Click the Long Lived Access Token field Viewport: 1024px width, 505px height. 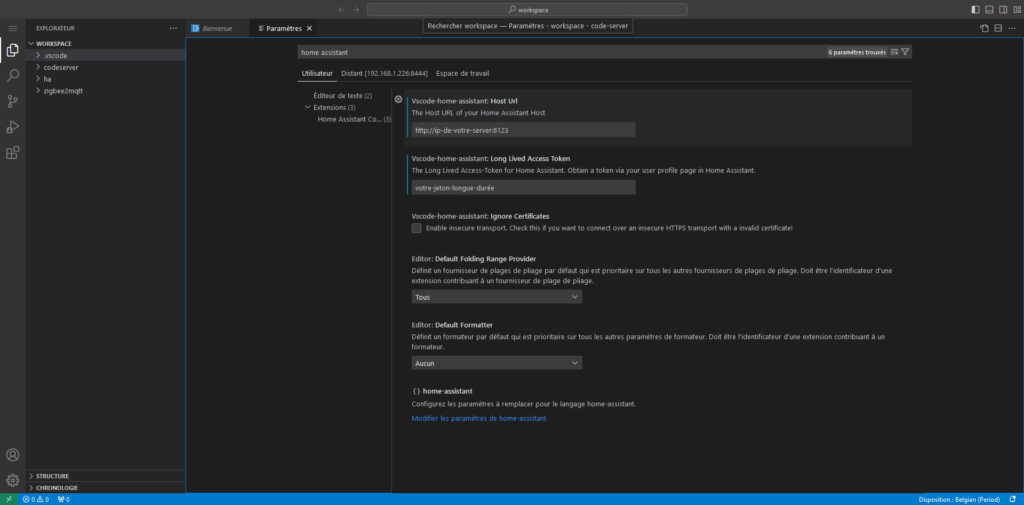523,187
